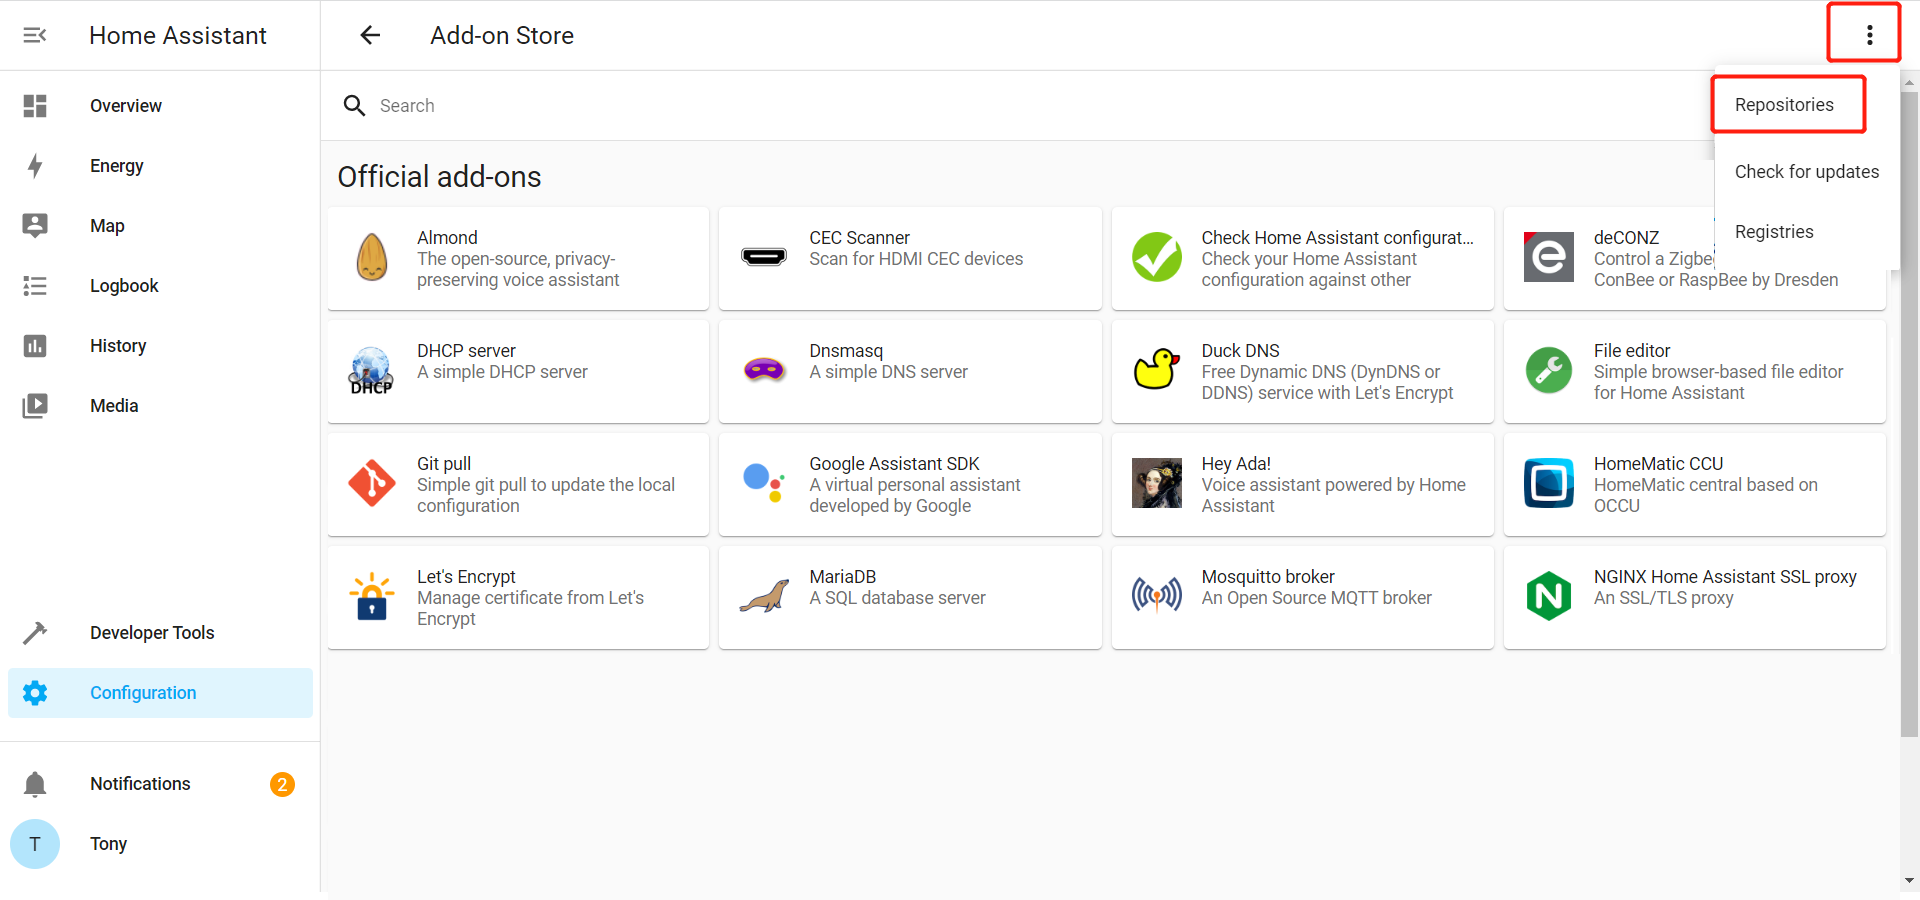Click the green checkmark configuration icon
The height and width of the screenshot is (900, 1920).
pos(1157,257)
